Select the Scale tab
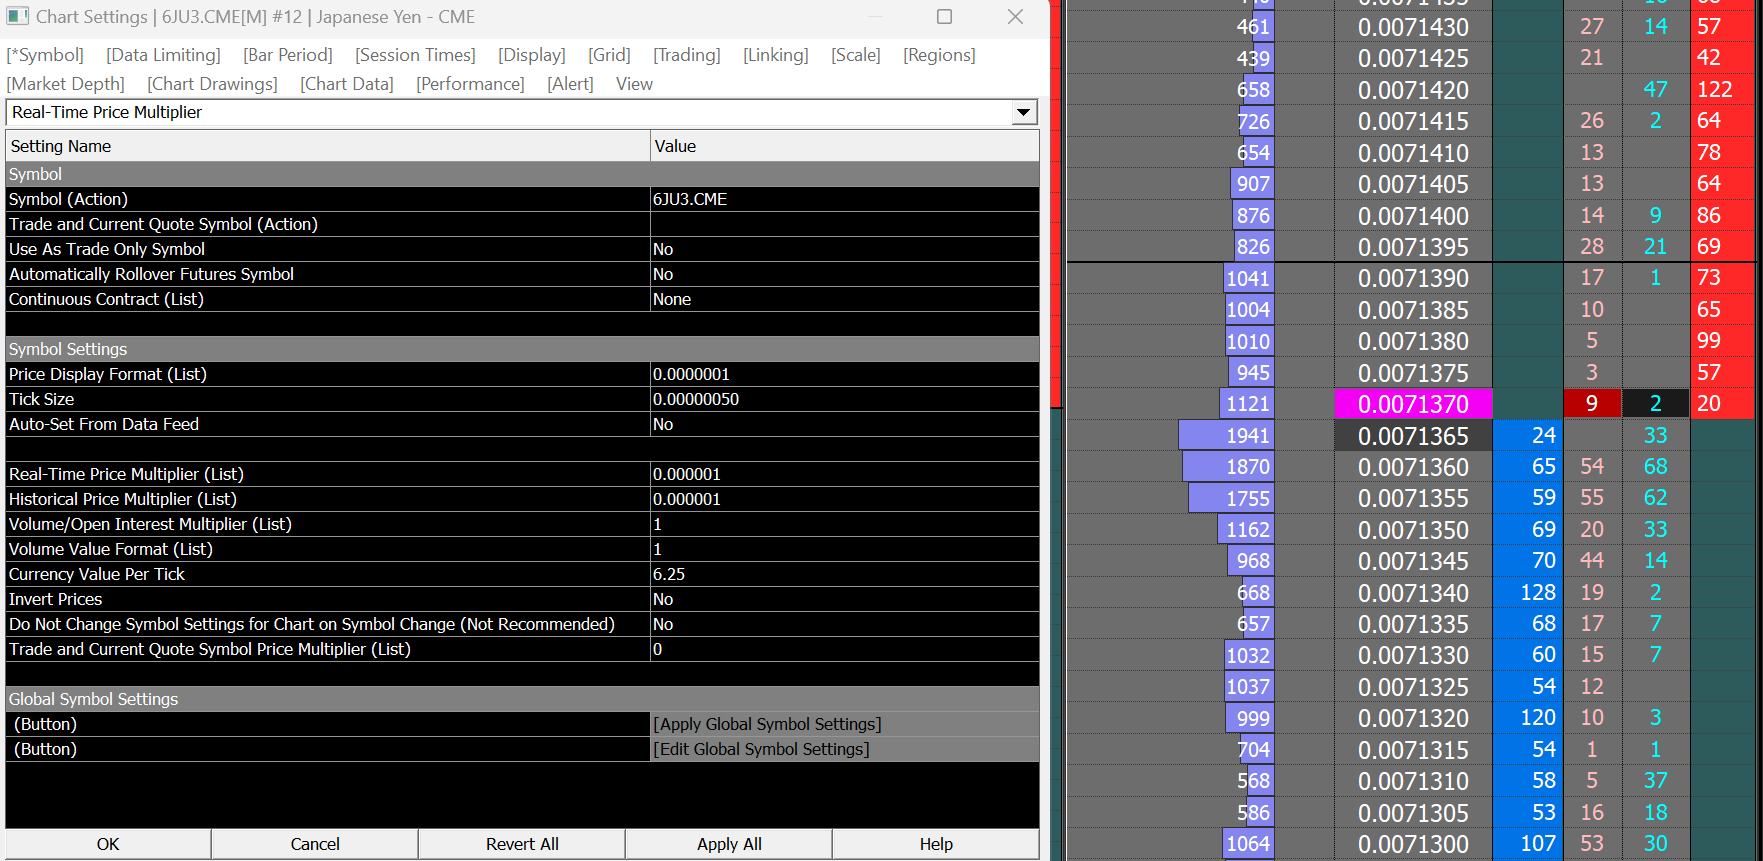The height and width of the screenshot is (861, 1763). [x=856, y=55]
